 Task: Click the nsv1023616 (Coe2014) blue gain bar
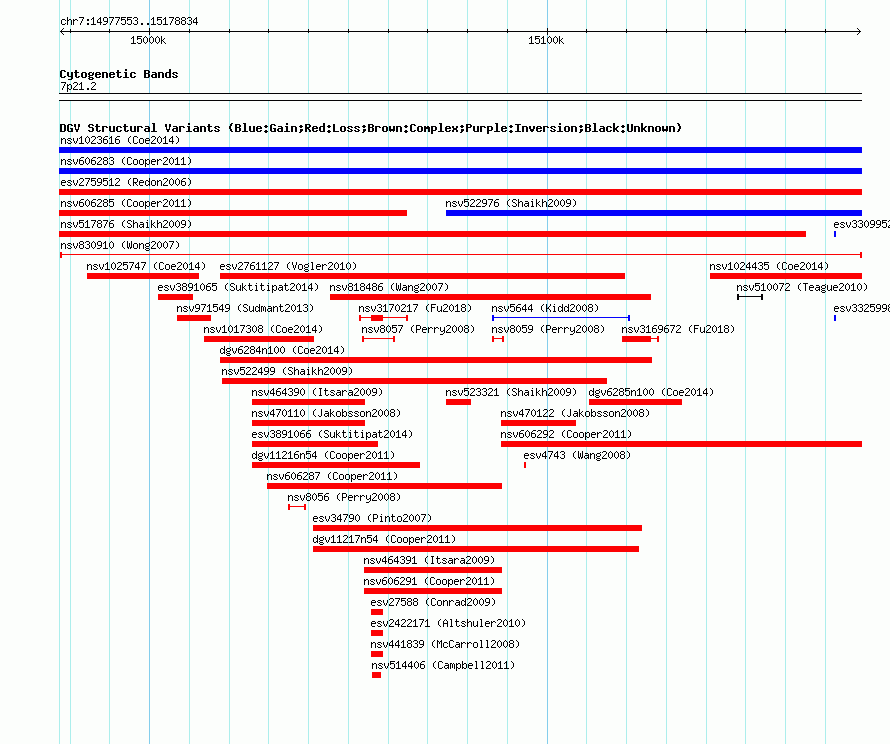point(460,150)
